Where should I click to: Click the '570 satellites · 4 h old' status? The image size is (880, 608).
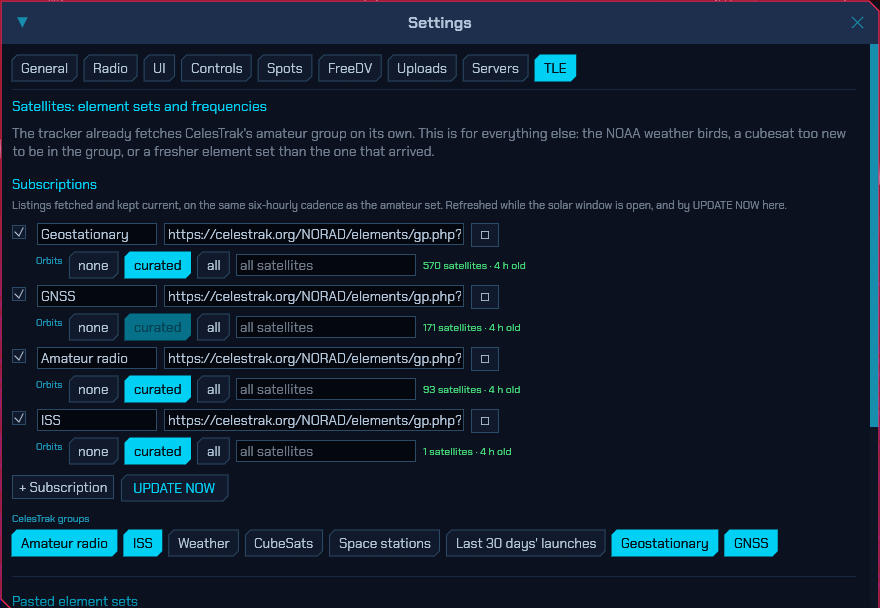coord(474,266)
